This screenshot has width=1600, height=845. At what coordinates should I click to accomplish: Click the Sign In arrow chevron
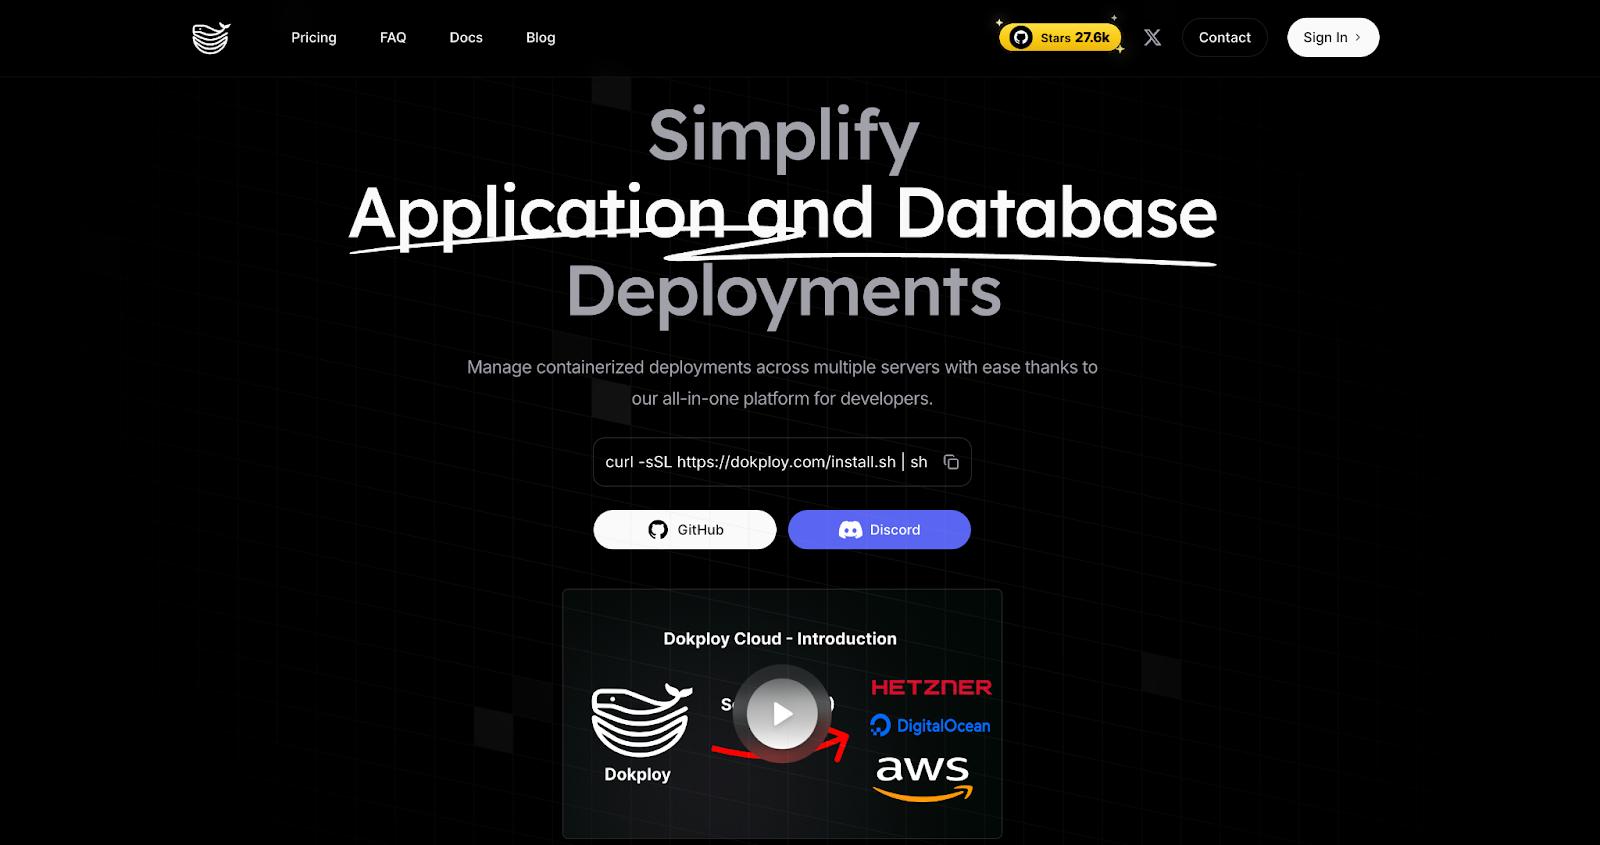pos(1358,38)
